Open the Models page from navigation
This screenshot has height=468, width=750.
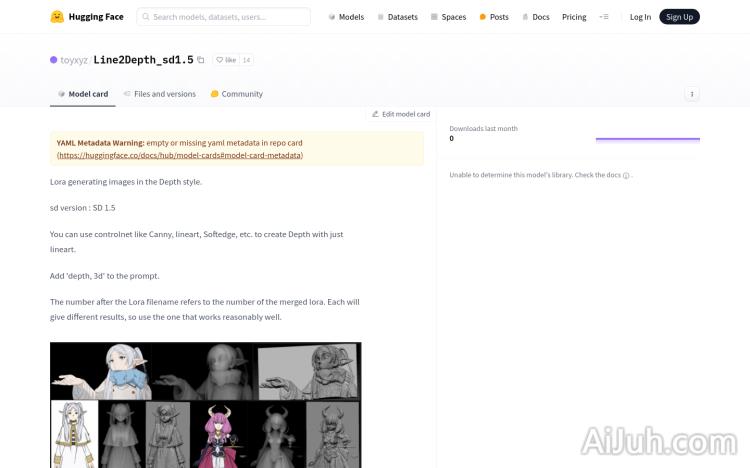[346, 17]
